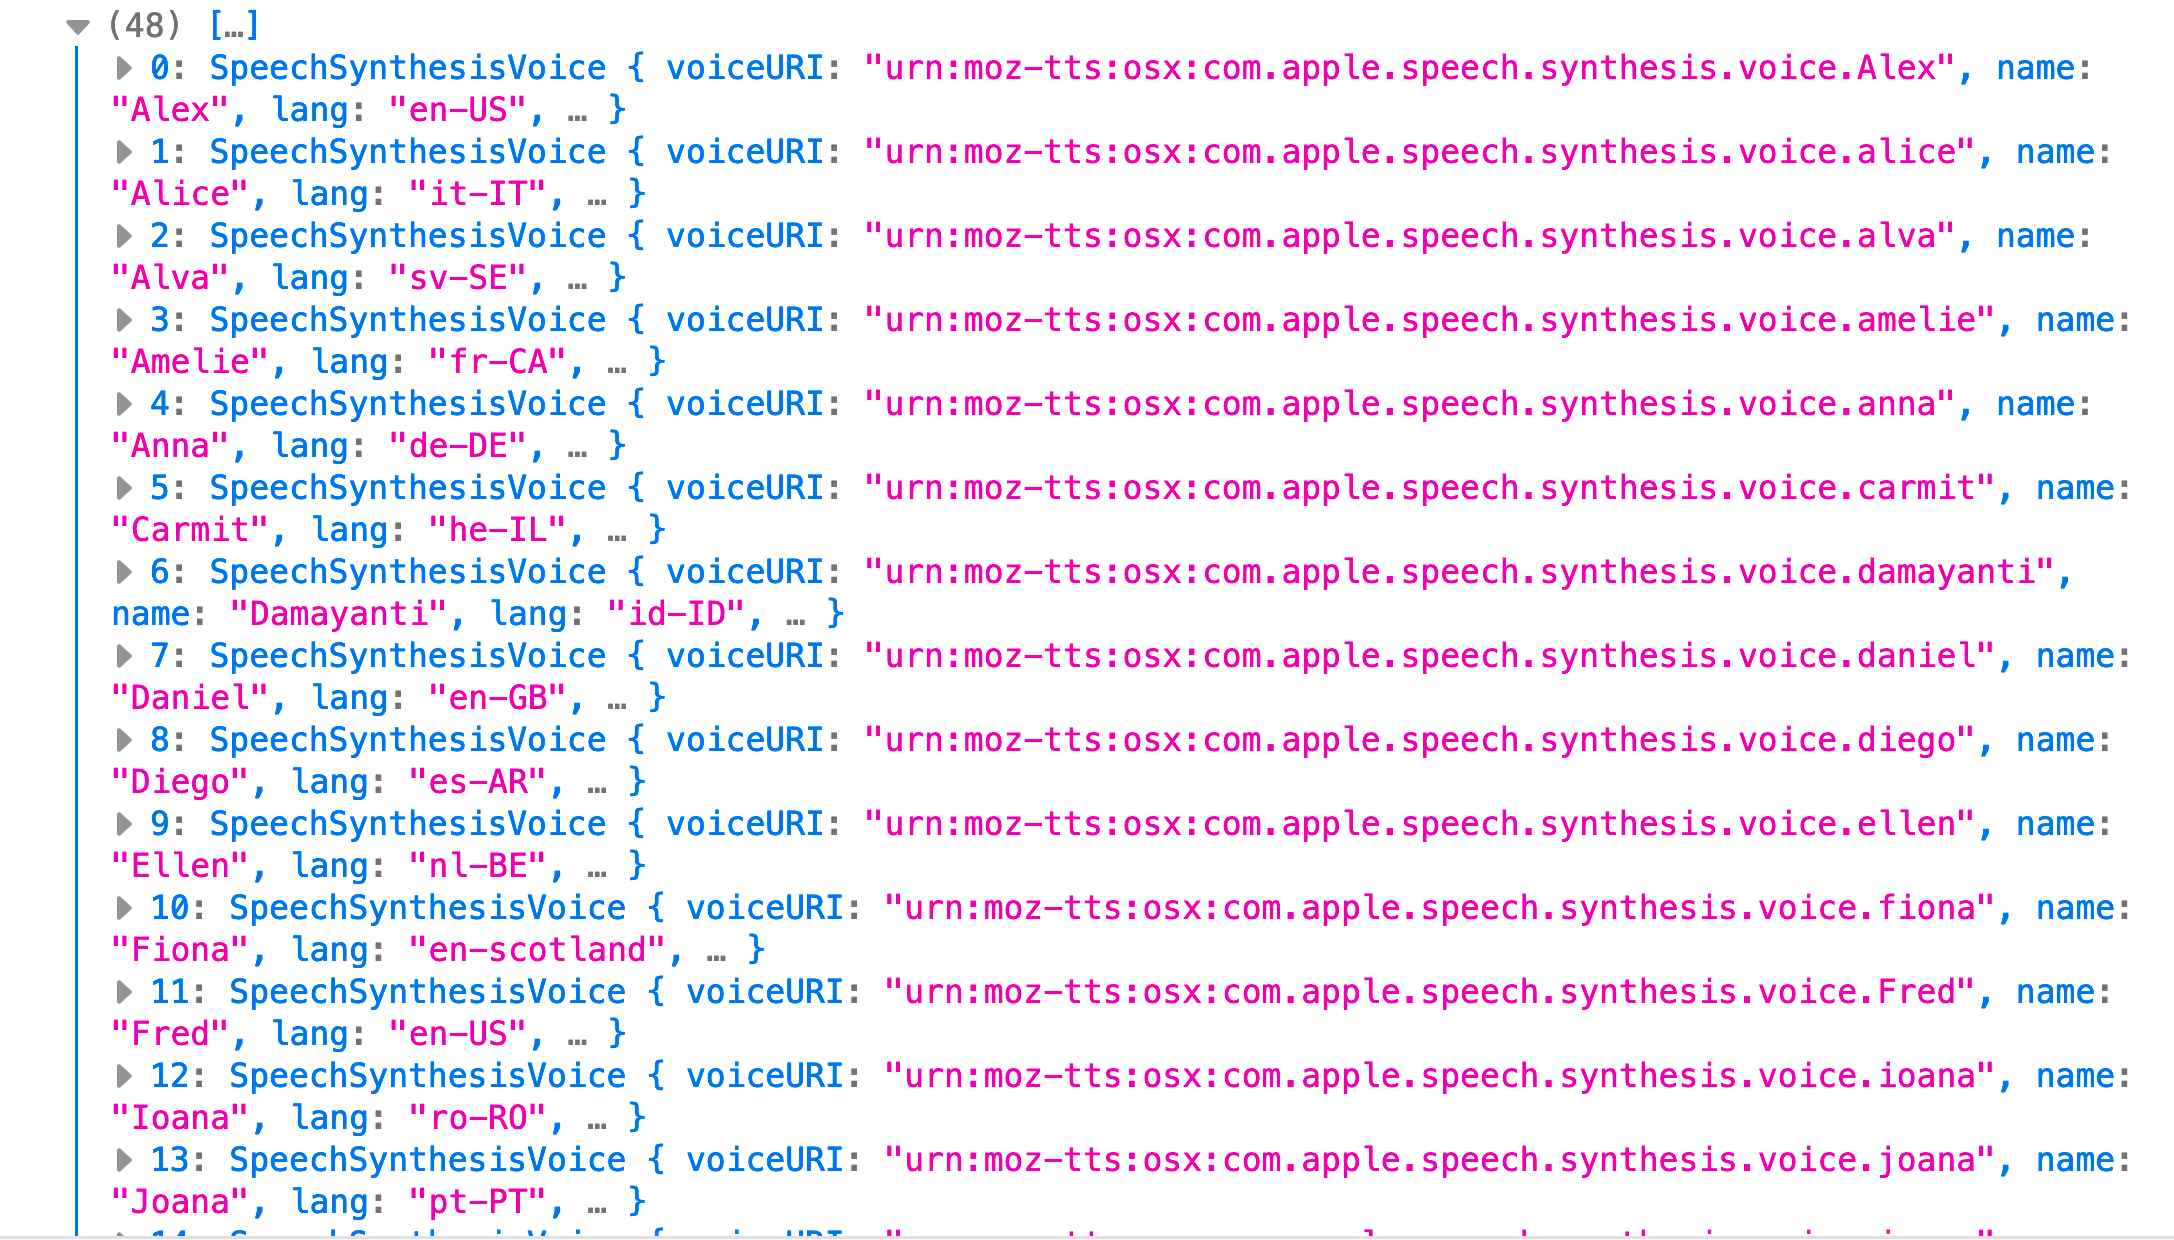The image size is (2174, 1240).
Task: Expand the Amelie fr-CA voice entry
Action: pos(122,319)
